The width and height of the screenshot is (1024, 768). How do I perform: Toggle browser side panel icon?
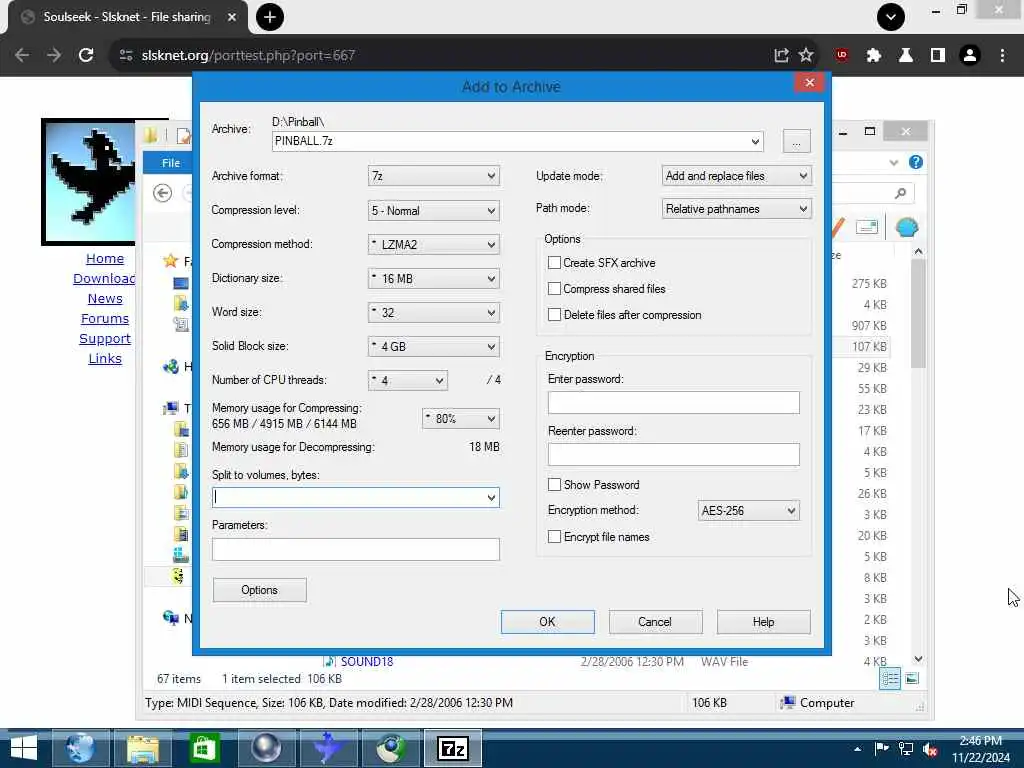[938, 56]
